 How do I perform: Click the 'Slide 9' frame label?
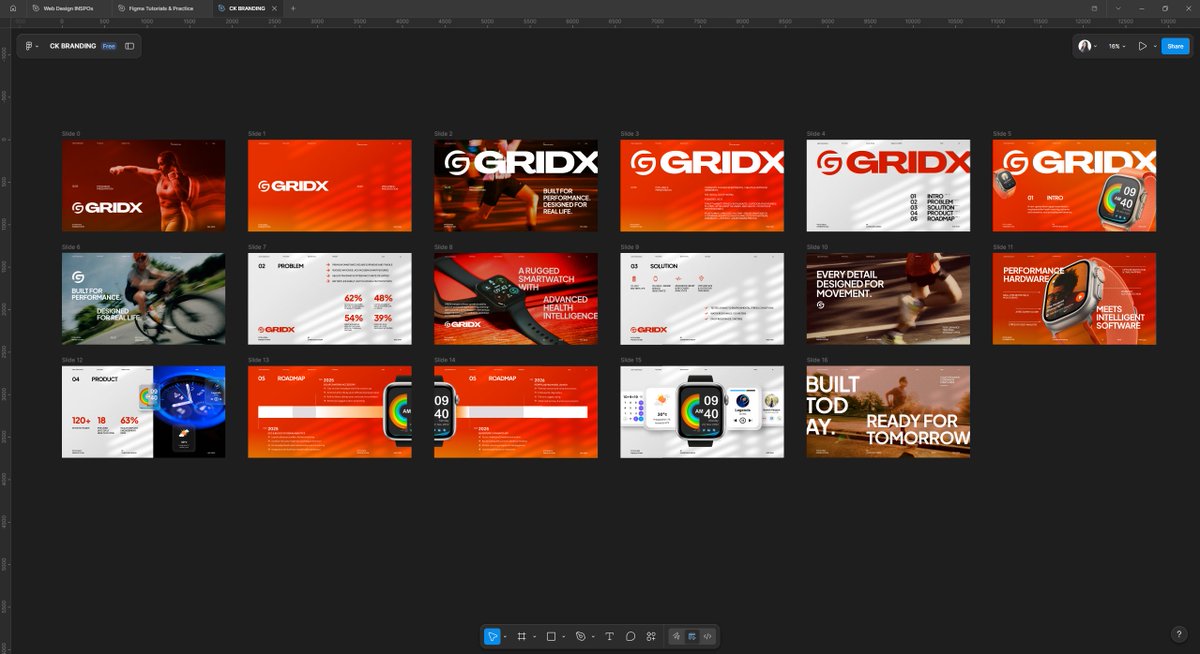coord(630,246)
